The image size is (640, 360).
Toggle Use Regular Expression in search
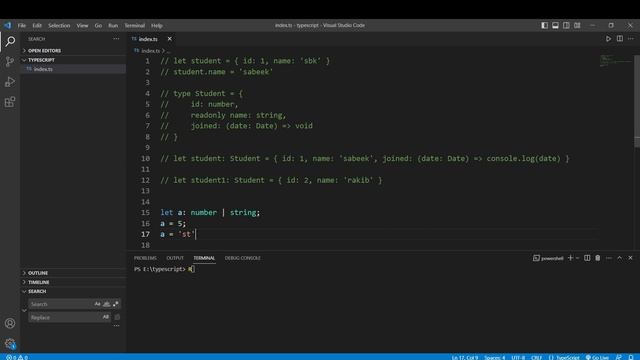116,304
